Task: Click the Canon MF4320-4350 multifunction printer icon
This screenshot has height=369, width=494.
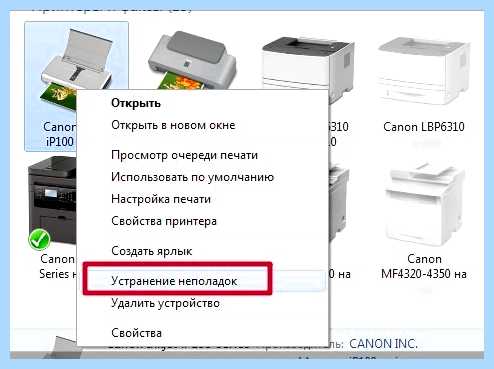Action: (x=424, y=205)
